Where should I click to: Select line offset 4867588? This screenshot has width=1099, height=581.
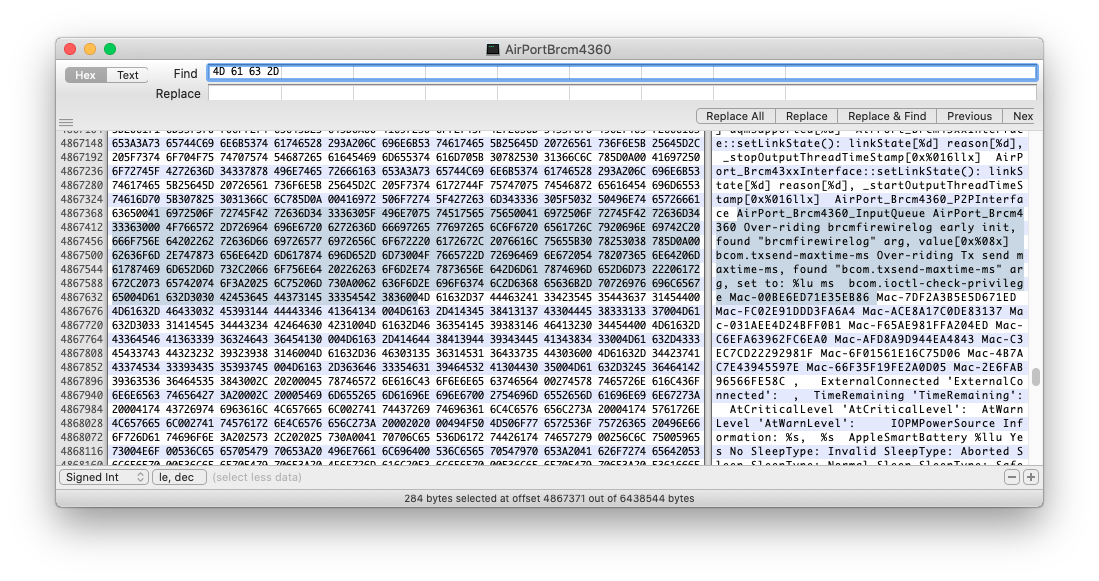pos(81,283)
